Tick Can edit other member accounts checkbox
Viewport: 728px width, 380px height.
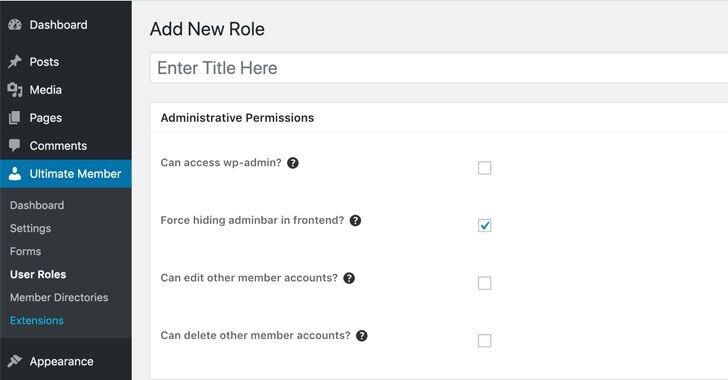click(484, 283)
